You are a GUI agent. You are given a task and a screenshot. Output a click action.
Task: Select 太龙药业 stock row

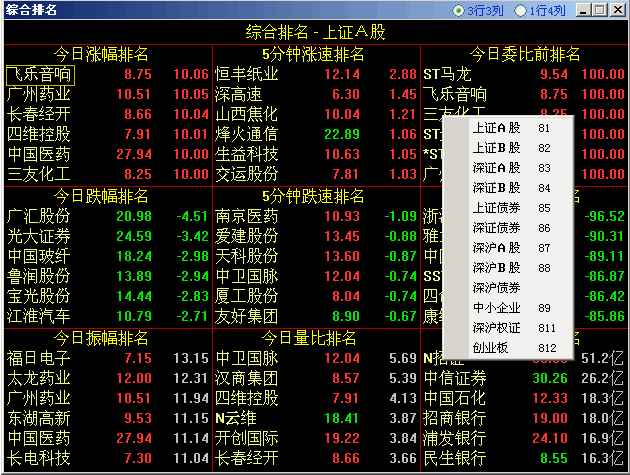108,378
